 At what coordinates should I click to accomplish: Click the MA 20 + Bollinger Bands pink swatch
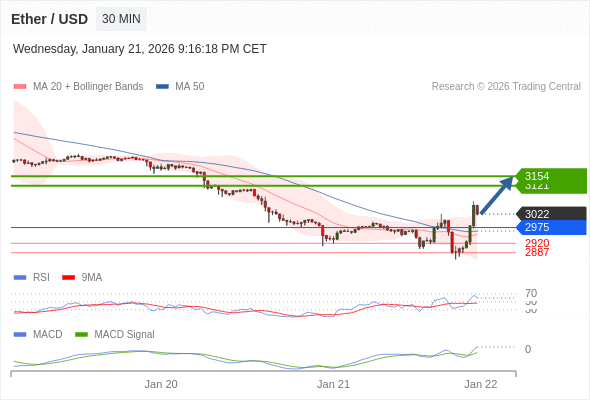(x=20, y=87)
